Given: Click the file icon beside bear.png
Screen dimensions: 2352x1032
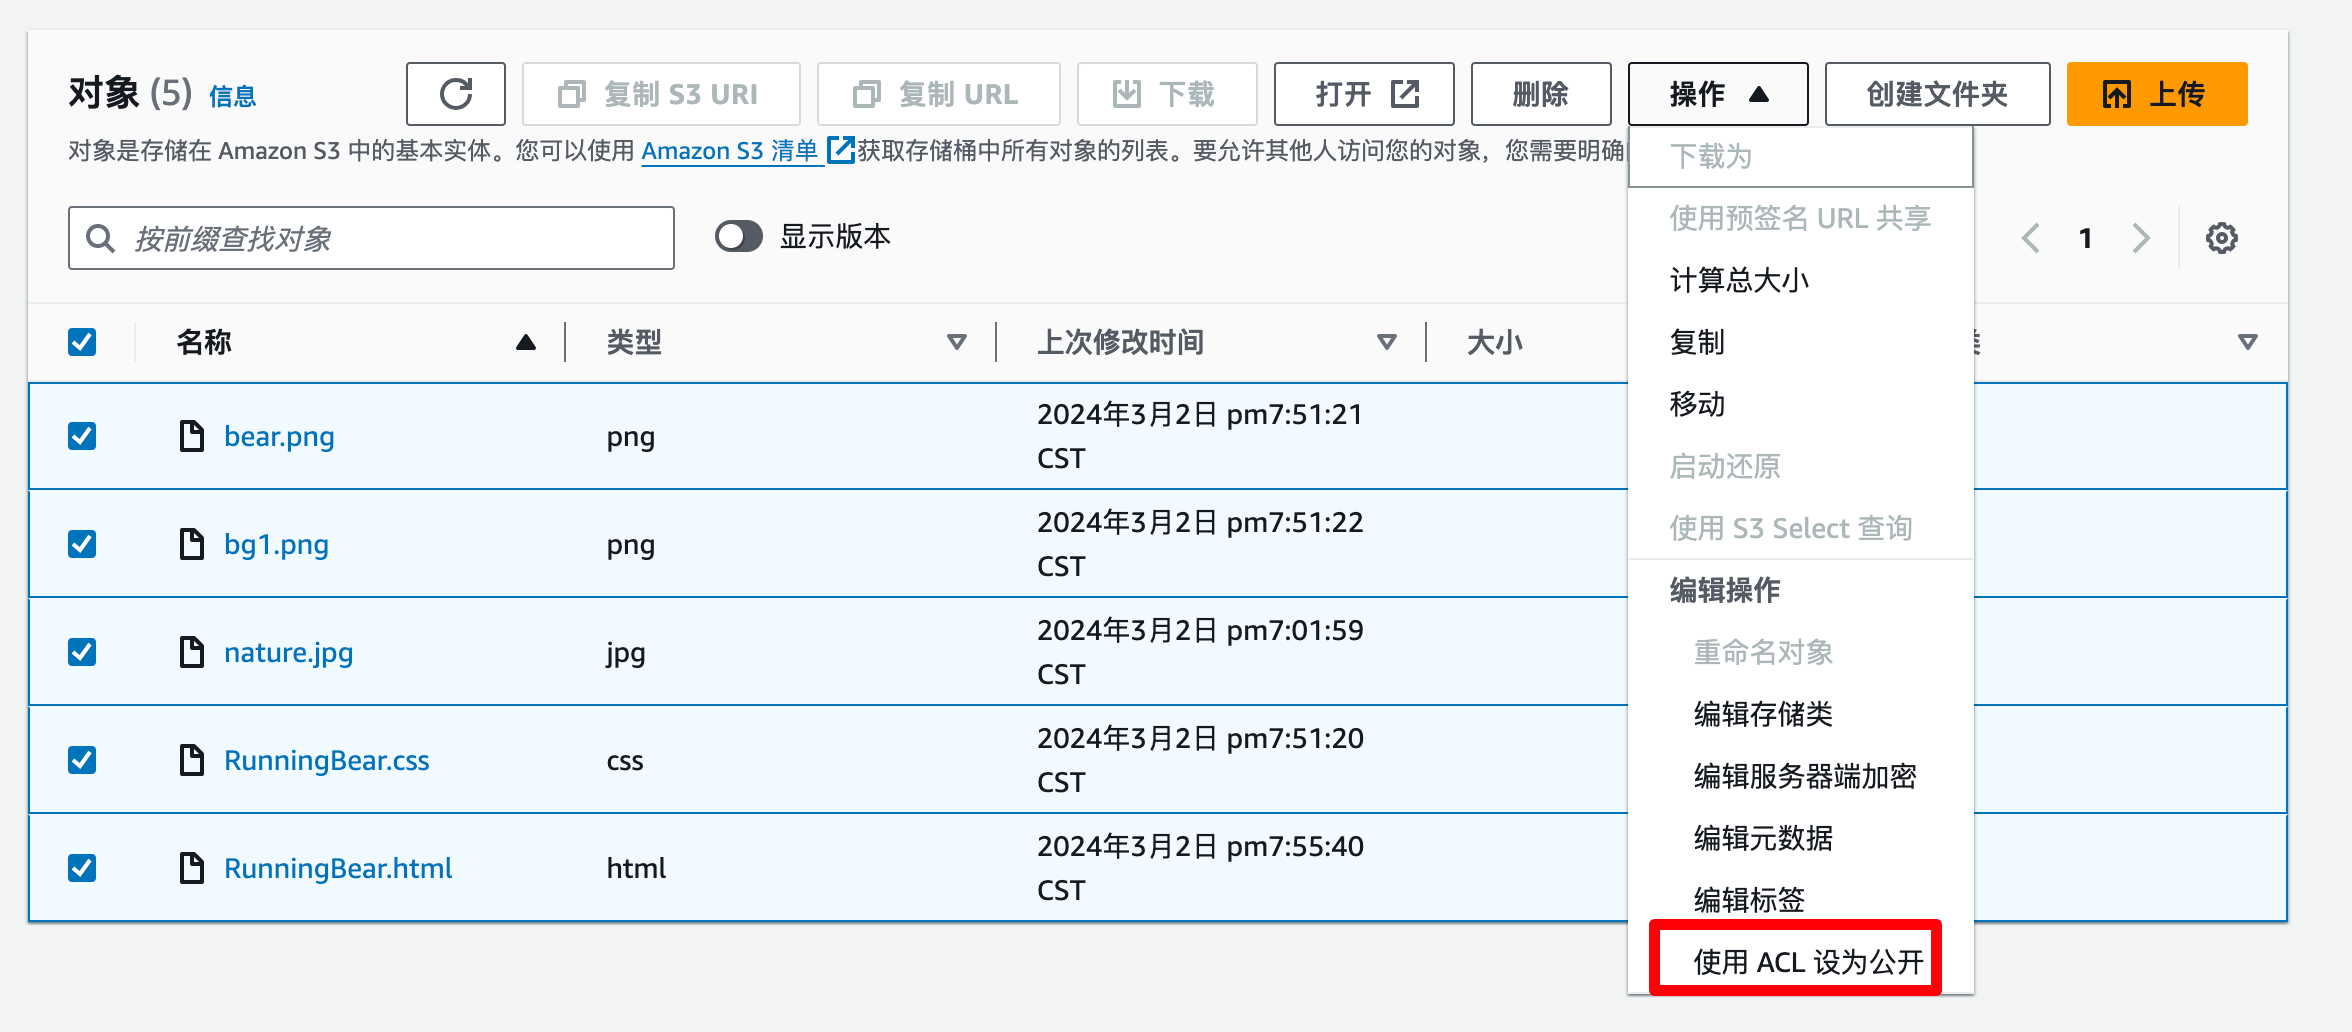Looking at the screenshot, I should tap(192, 436).
